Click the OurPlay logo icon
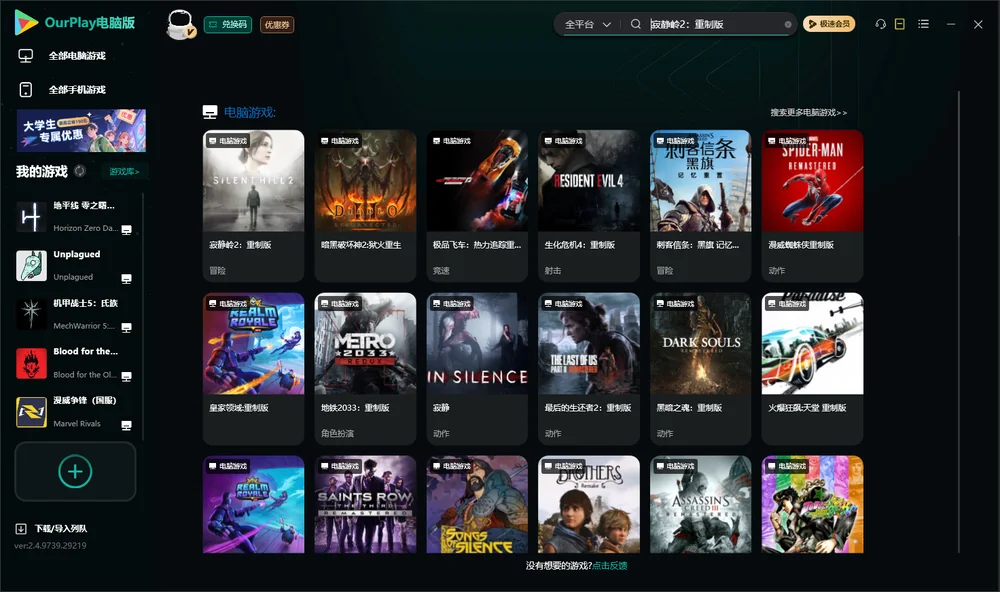This screenshot has width=1000, height=592. coord(26,22)
